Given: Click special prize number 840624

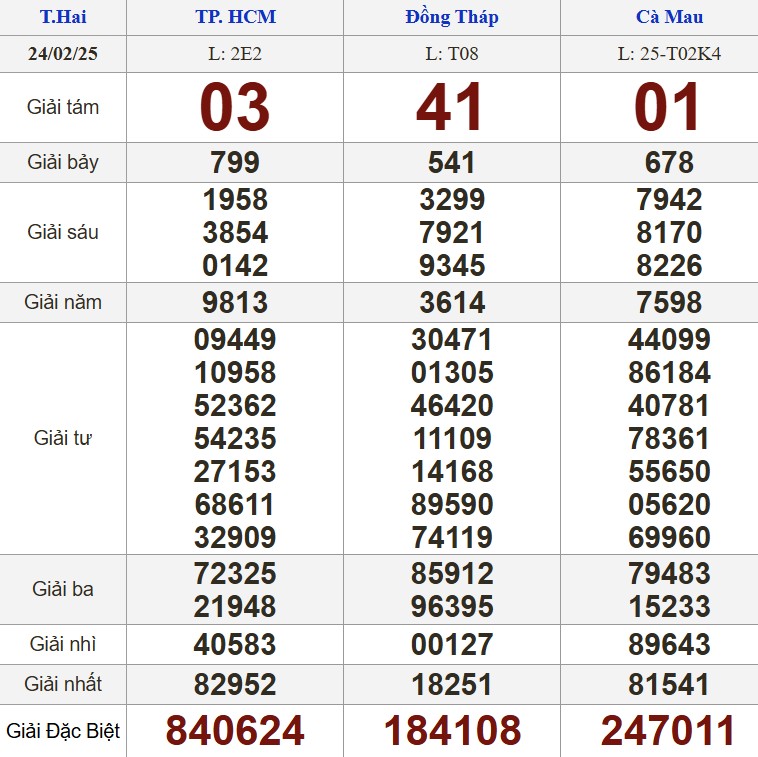Looking at the screenshot, I should [x=235, y=731].
